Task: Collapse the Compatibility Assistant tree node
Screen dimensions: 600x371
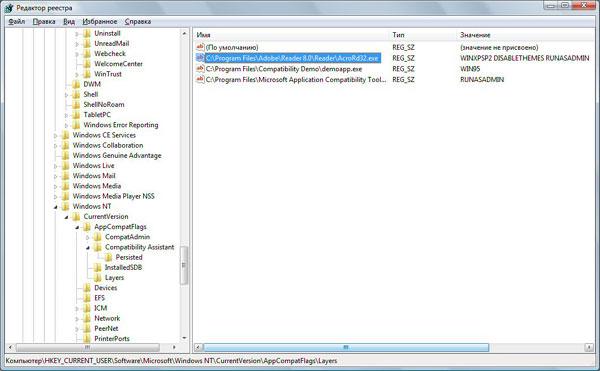Action: pyautogui.click(x=88, y=247)
